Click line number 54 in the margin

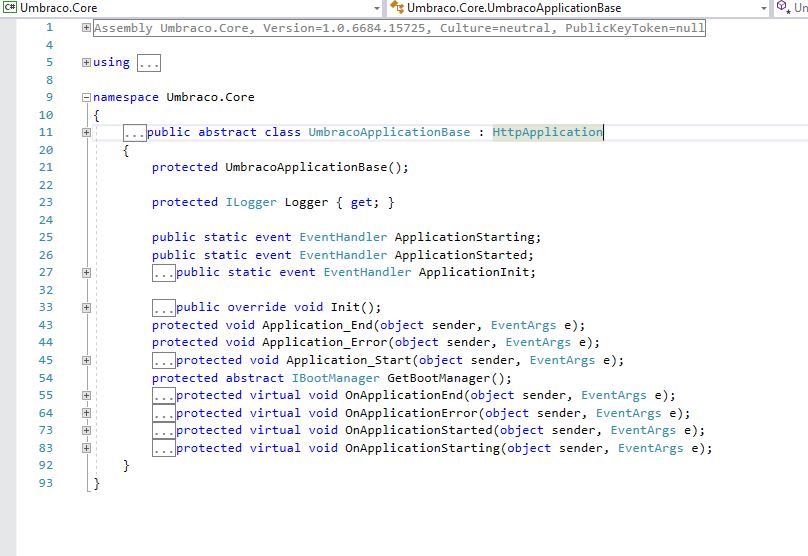46,378
